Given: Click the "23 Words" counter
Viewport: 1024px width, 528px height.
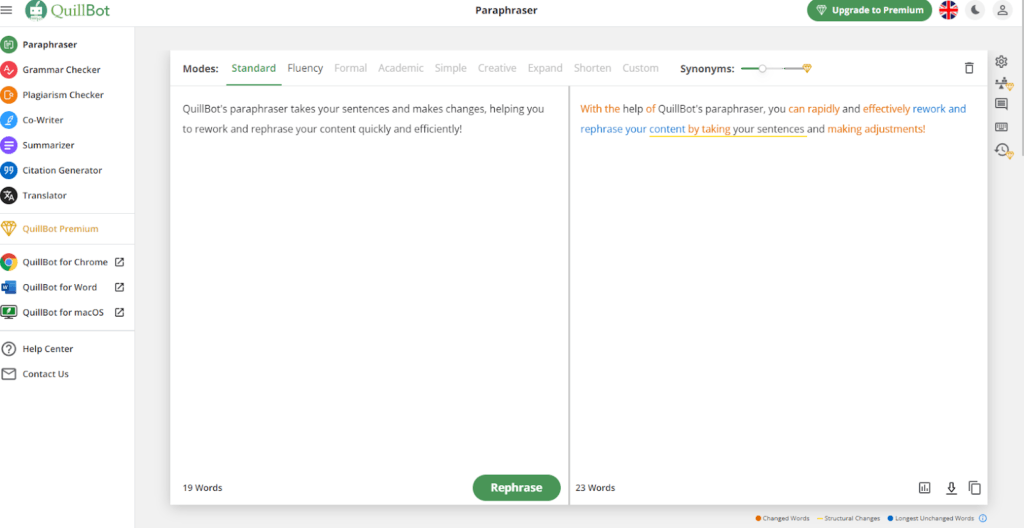Looking at the screenshot, I should point(595,487).
